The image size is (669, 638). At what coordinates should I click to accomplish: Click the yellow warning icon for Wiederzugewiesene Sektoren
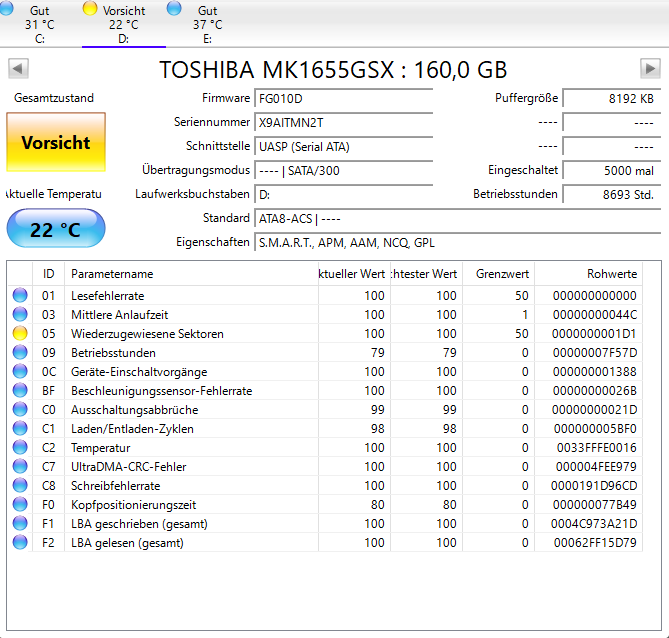tap(20, 333)
